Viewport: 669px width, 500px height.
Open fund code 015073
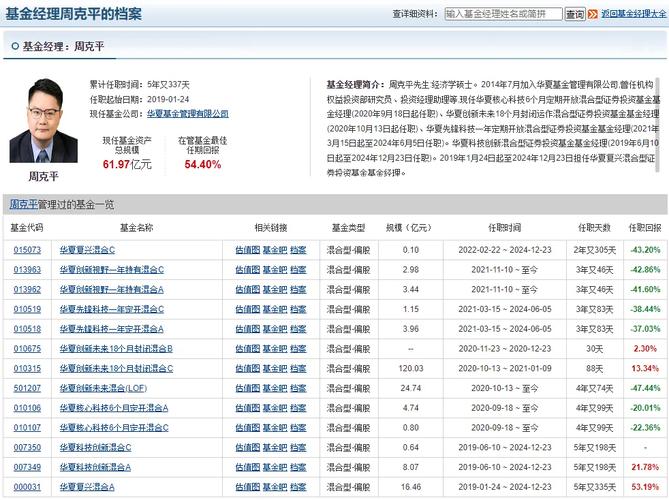[27, 250]
